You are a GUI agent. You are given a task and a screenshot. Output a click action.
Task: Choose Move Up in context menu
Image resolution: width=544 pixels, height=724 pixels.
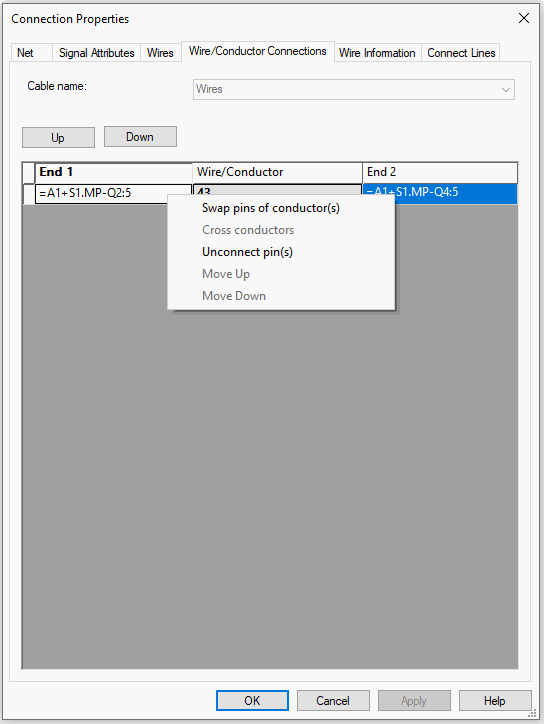click(x=281, y=274)
